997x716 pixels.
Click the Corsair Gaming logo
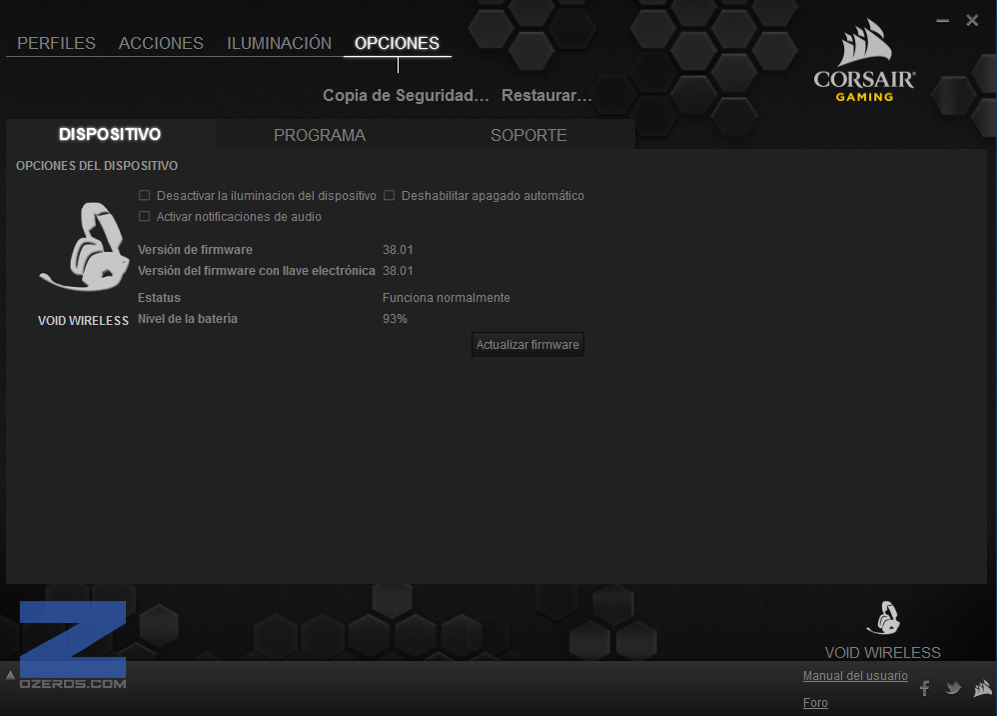pos(864,61)
